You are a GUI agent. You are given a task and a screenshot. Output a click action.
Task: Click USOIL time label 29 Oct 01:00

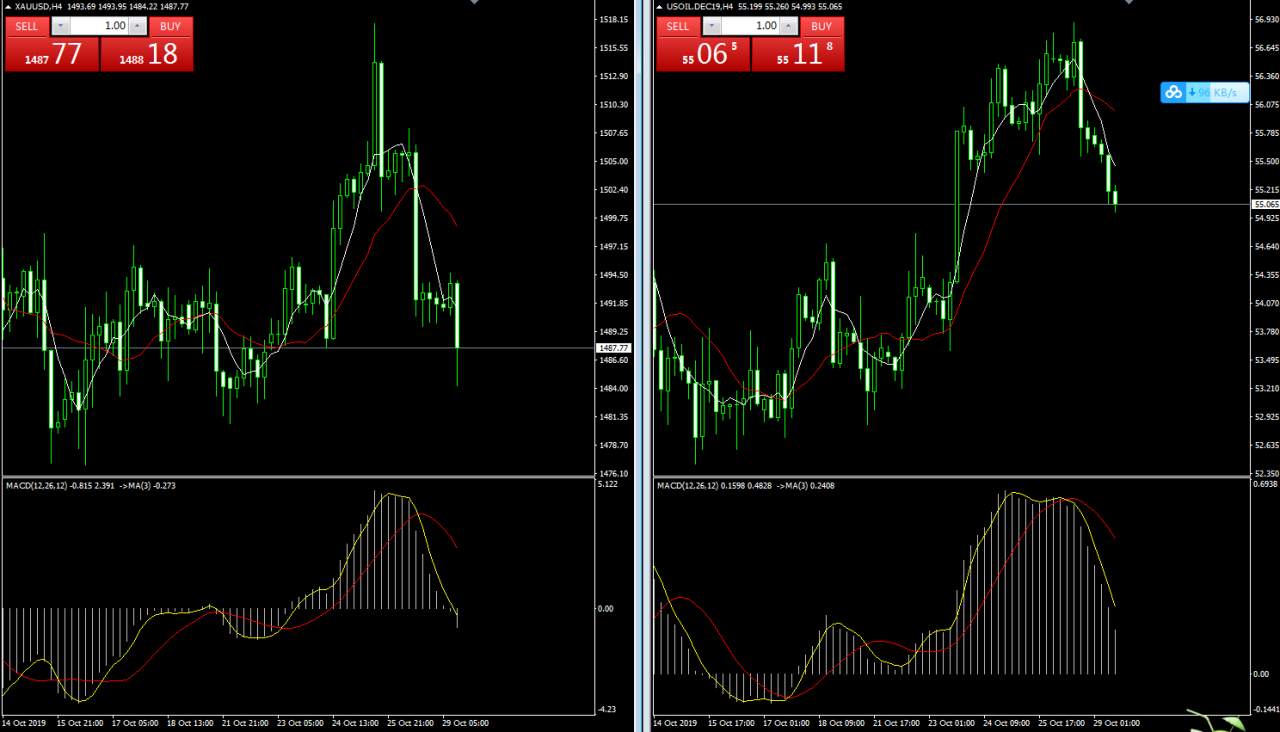[x=1115, y=722]
